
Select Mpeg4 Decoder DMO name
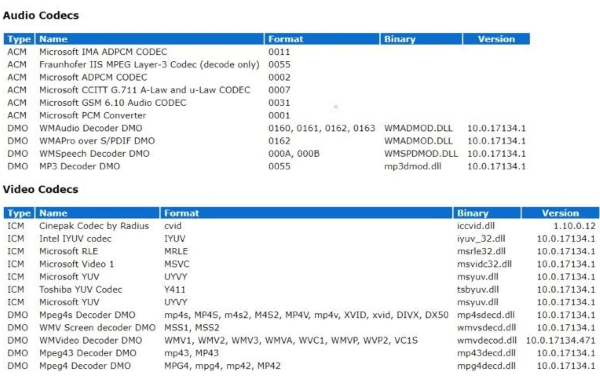(x=85, y=366)
